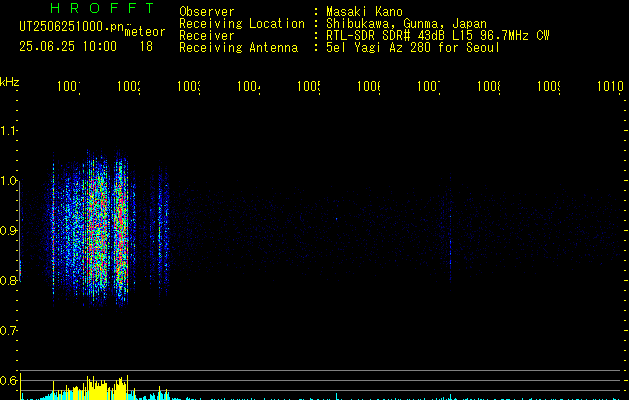Click the 5el Yagi Az 280 antenna text
The width and height of the screenshot is (629, 400).
click(413, 48)
